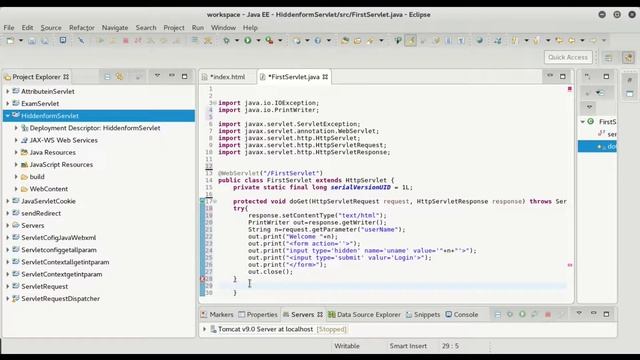Viewport: 640px width, 360px height.
Task: Collapse FirstServlet class in Outline
Action: (x=583, y=122)
